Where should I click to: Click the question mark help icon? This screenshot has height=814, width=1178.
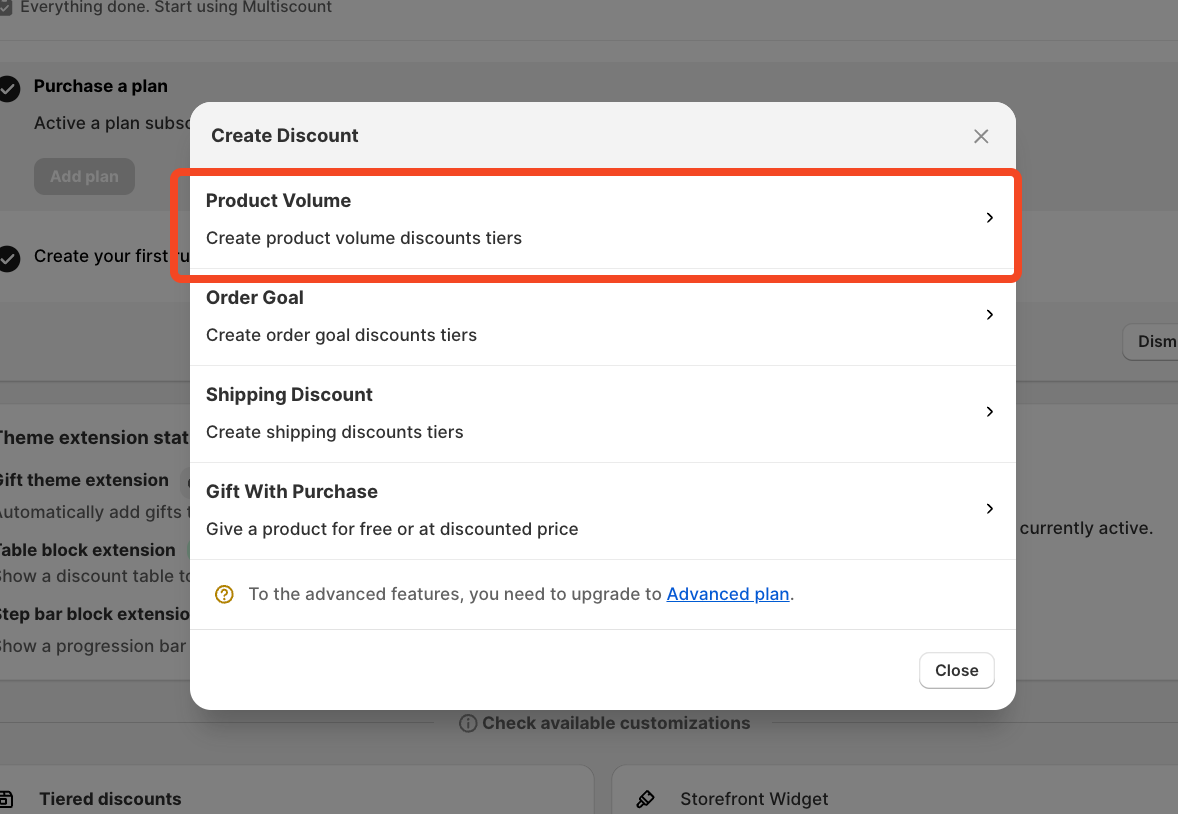(225, 594)
